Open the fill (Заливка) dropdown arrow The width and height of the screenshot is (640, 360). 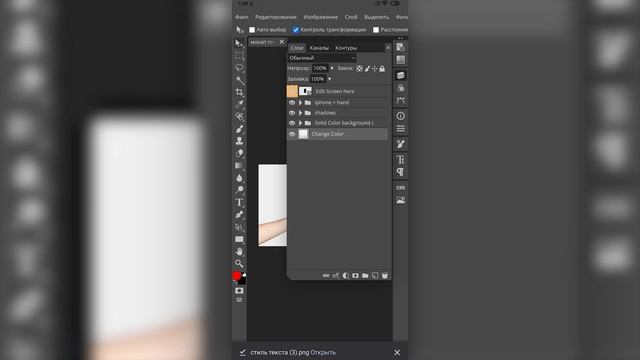329,79
